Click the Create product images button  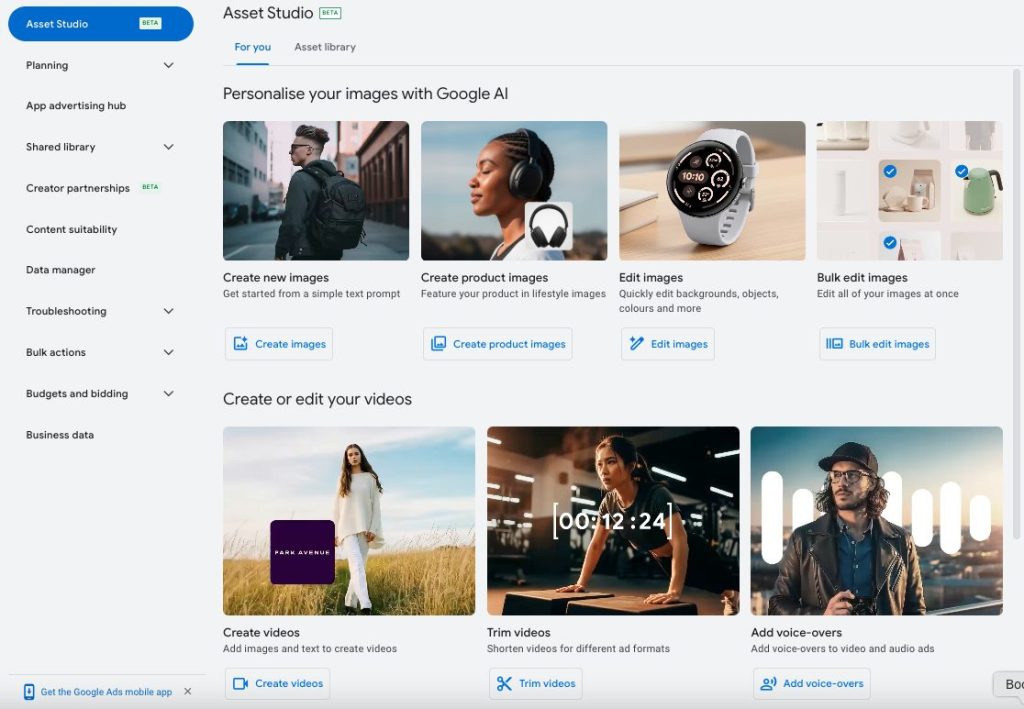(x=498, y=344)
